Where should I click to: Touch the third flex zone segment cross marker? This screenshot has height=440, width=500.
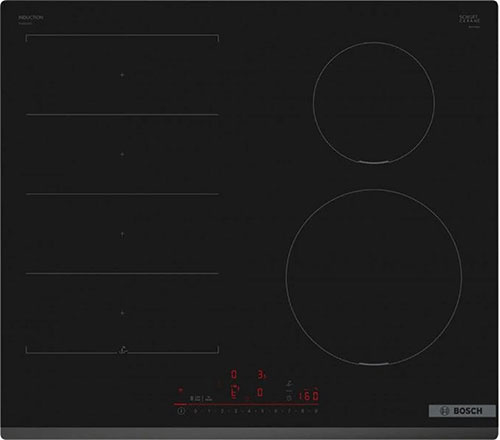pyautogui.click(x=122, y=235)
